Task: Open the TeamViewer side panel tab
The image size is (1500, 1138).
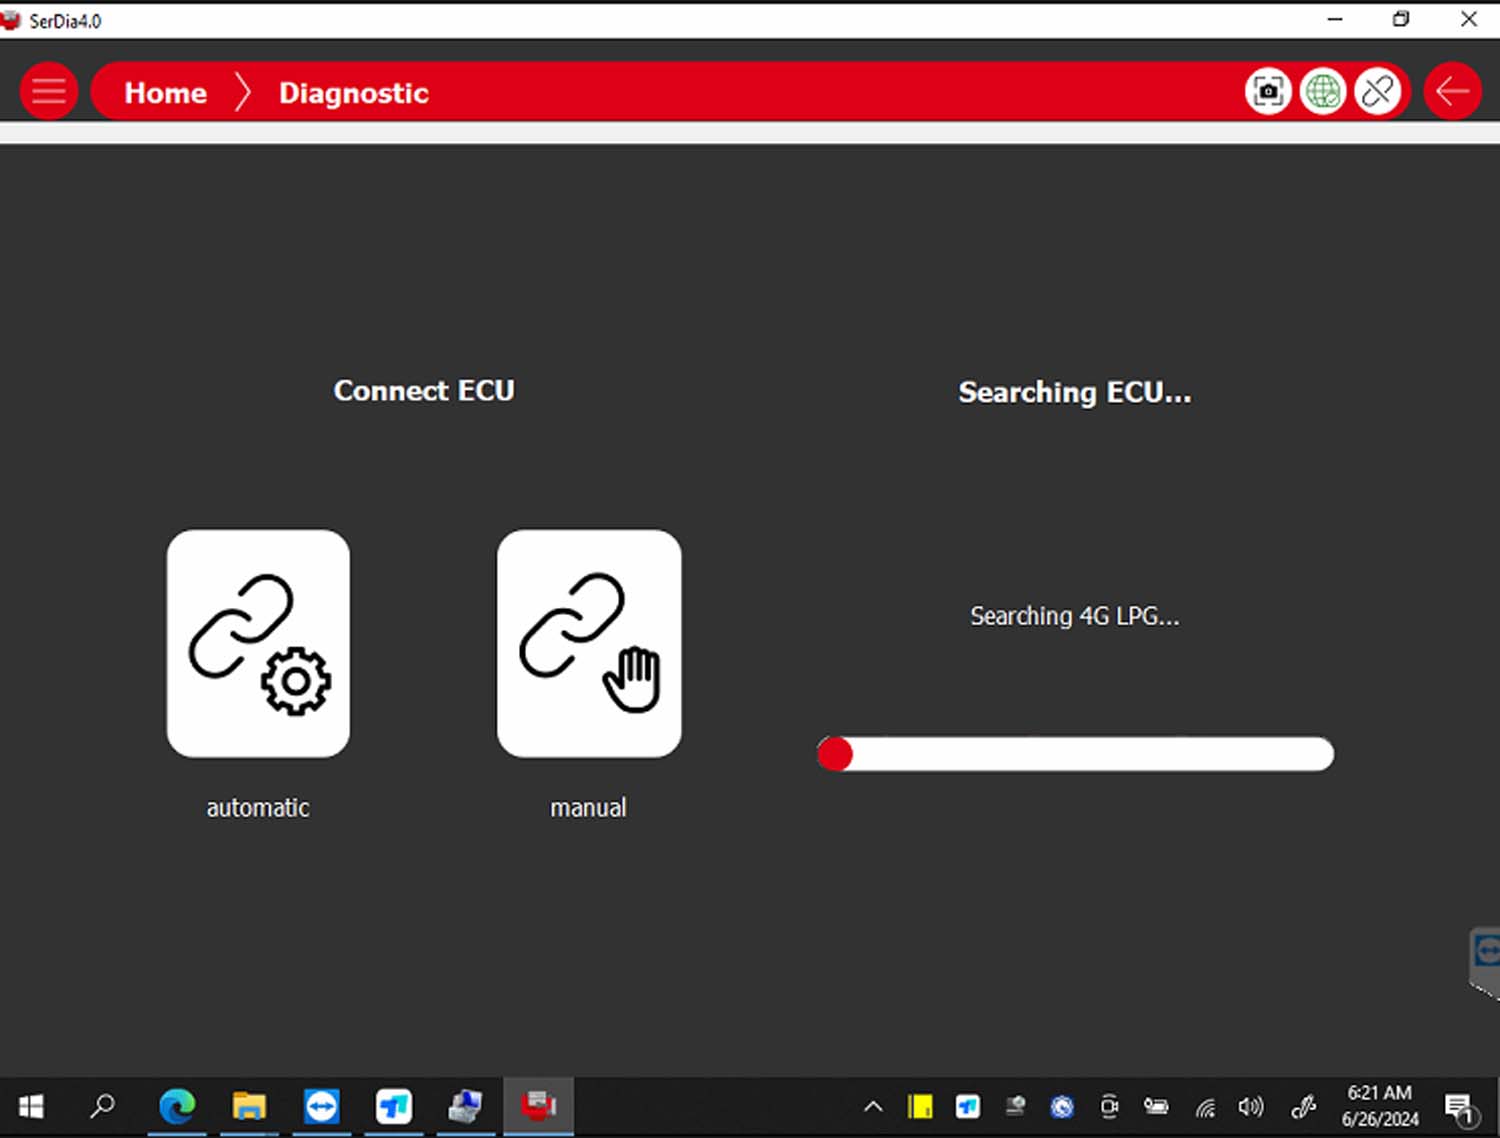Action: [1485, 953]
